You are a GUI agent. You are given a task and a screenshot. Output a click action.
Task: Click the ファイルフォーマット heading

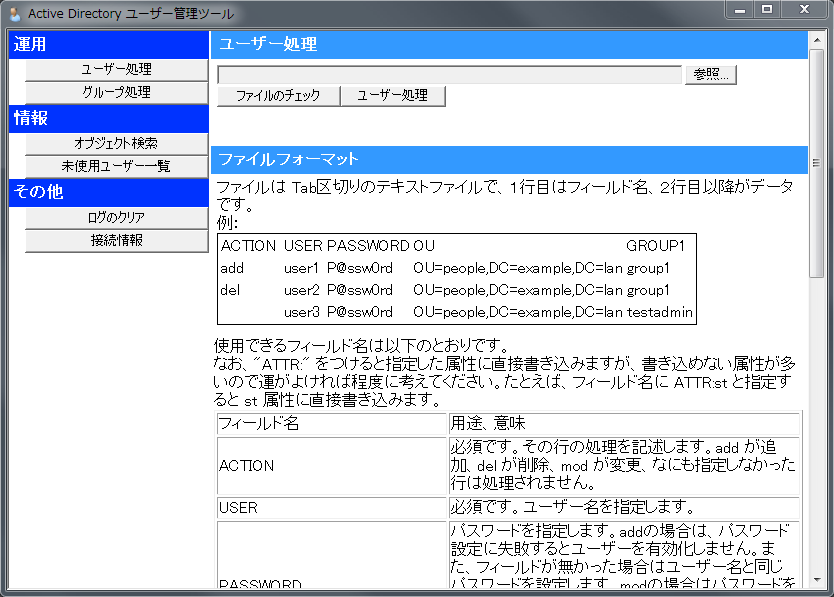[x=509, y=159]
